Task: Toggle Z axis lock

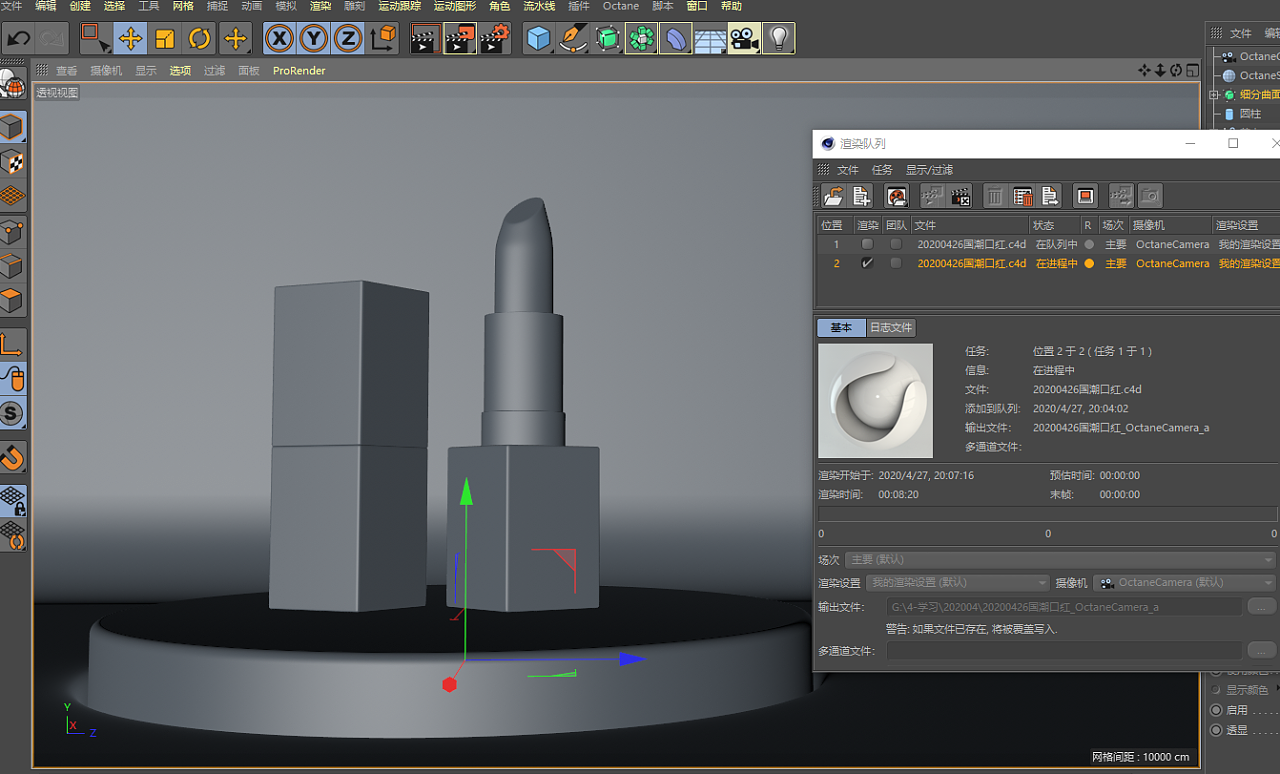Action: pos(348,39)
